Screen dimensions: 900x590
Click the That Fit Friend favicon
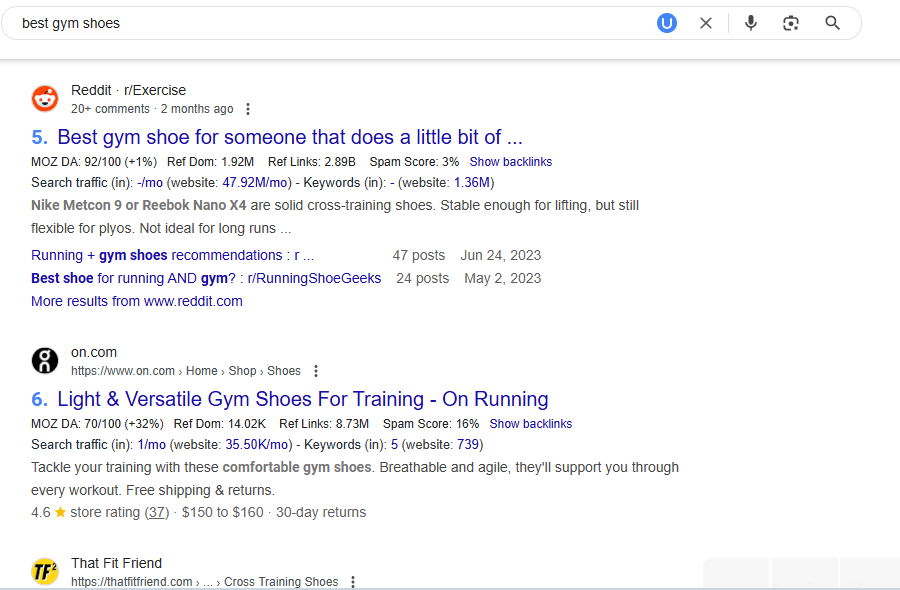(x=45, y=572)
